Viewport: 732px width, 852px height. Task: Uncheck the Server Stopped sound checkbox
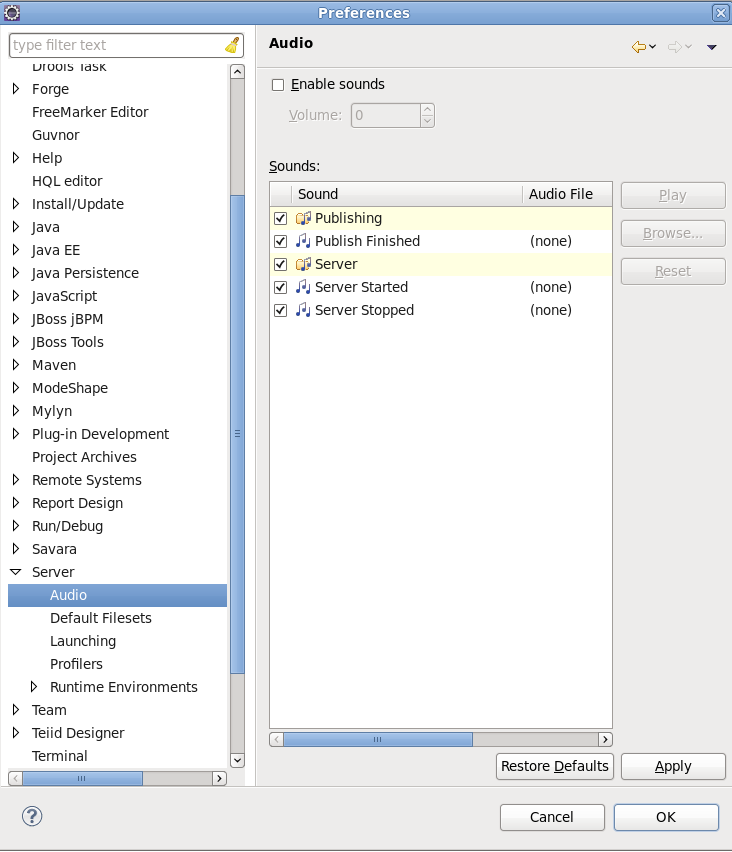[x=281, y=310]
